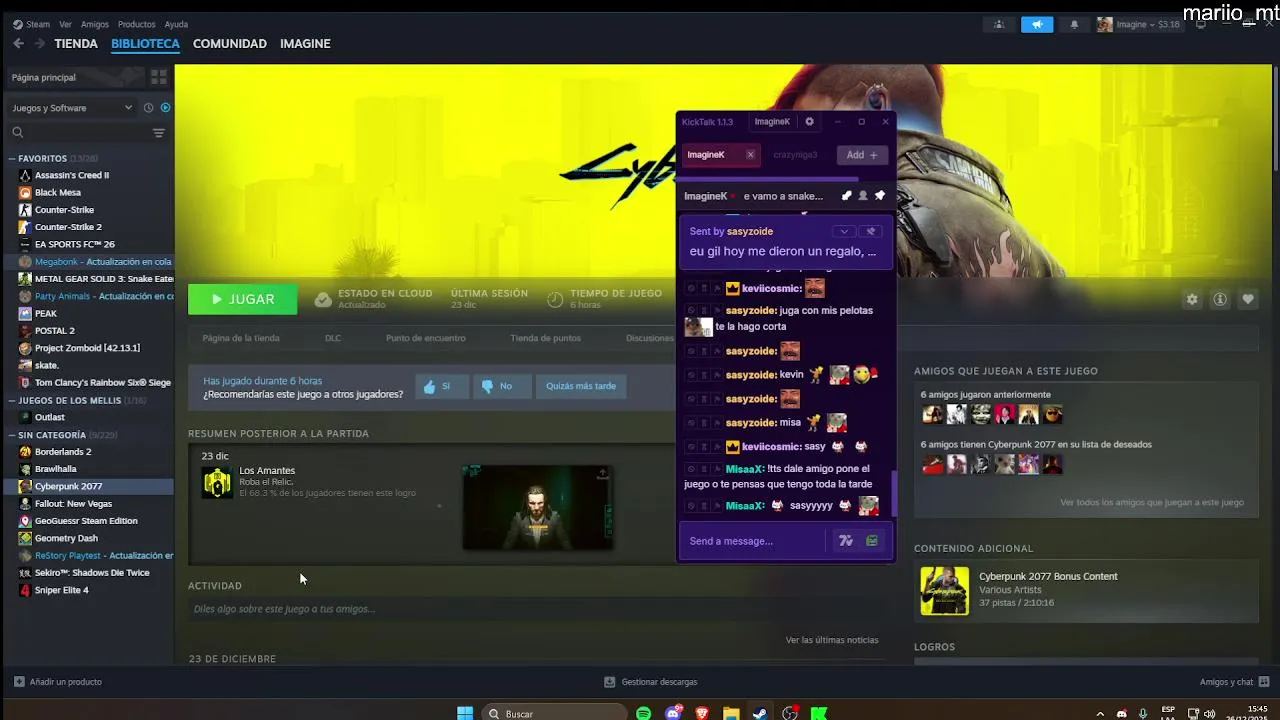Recommend game with the Sí thumbs up
Screen dimensions: 1280x720
pos(441,386)
